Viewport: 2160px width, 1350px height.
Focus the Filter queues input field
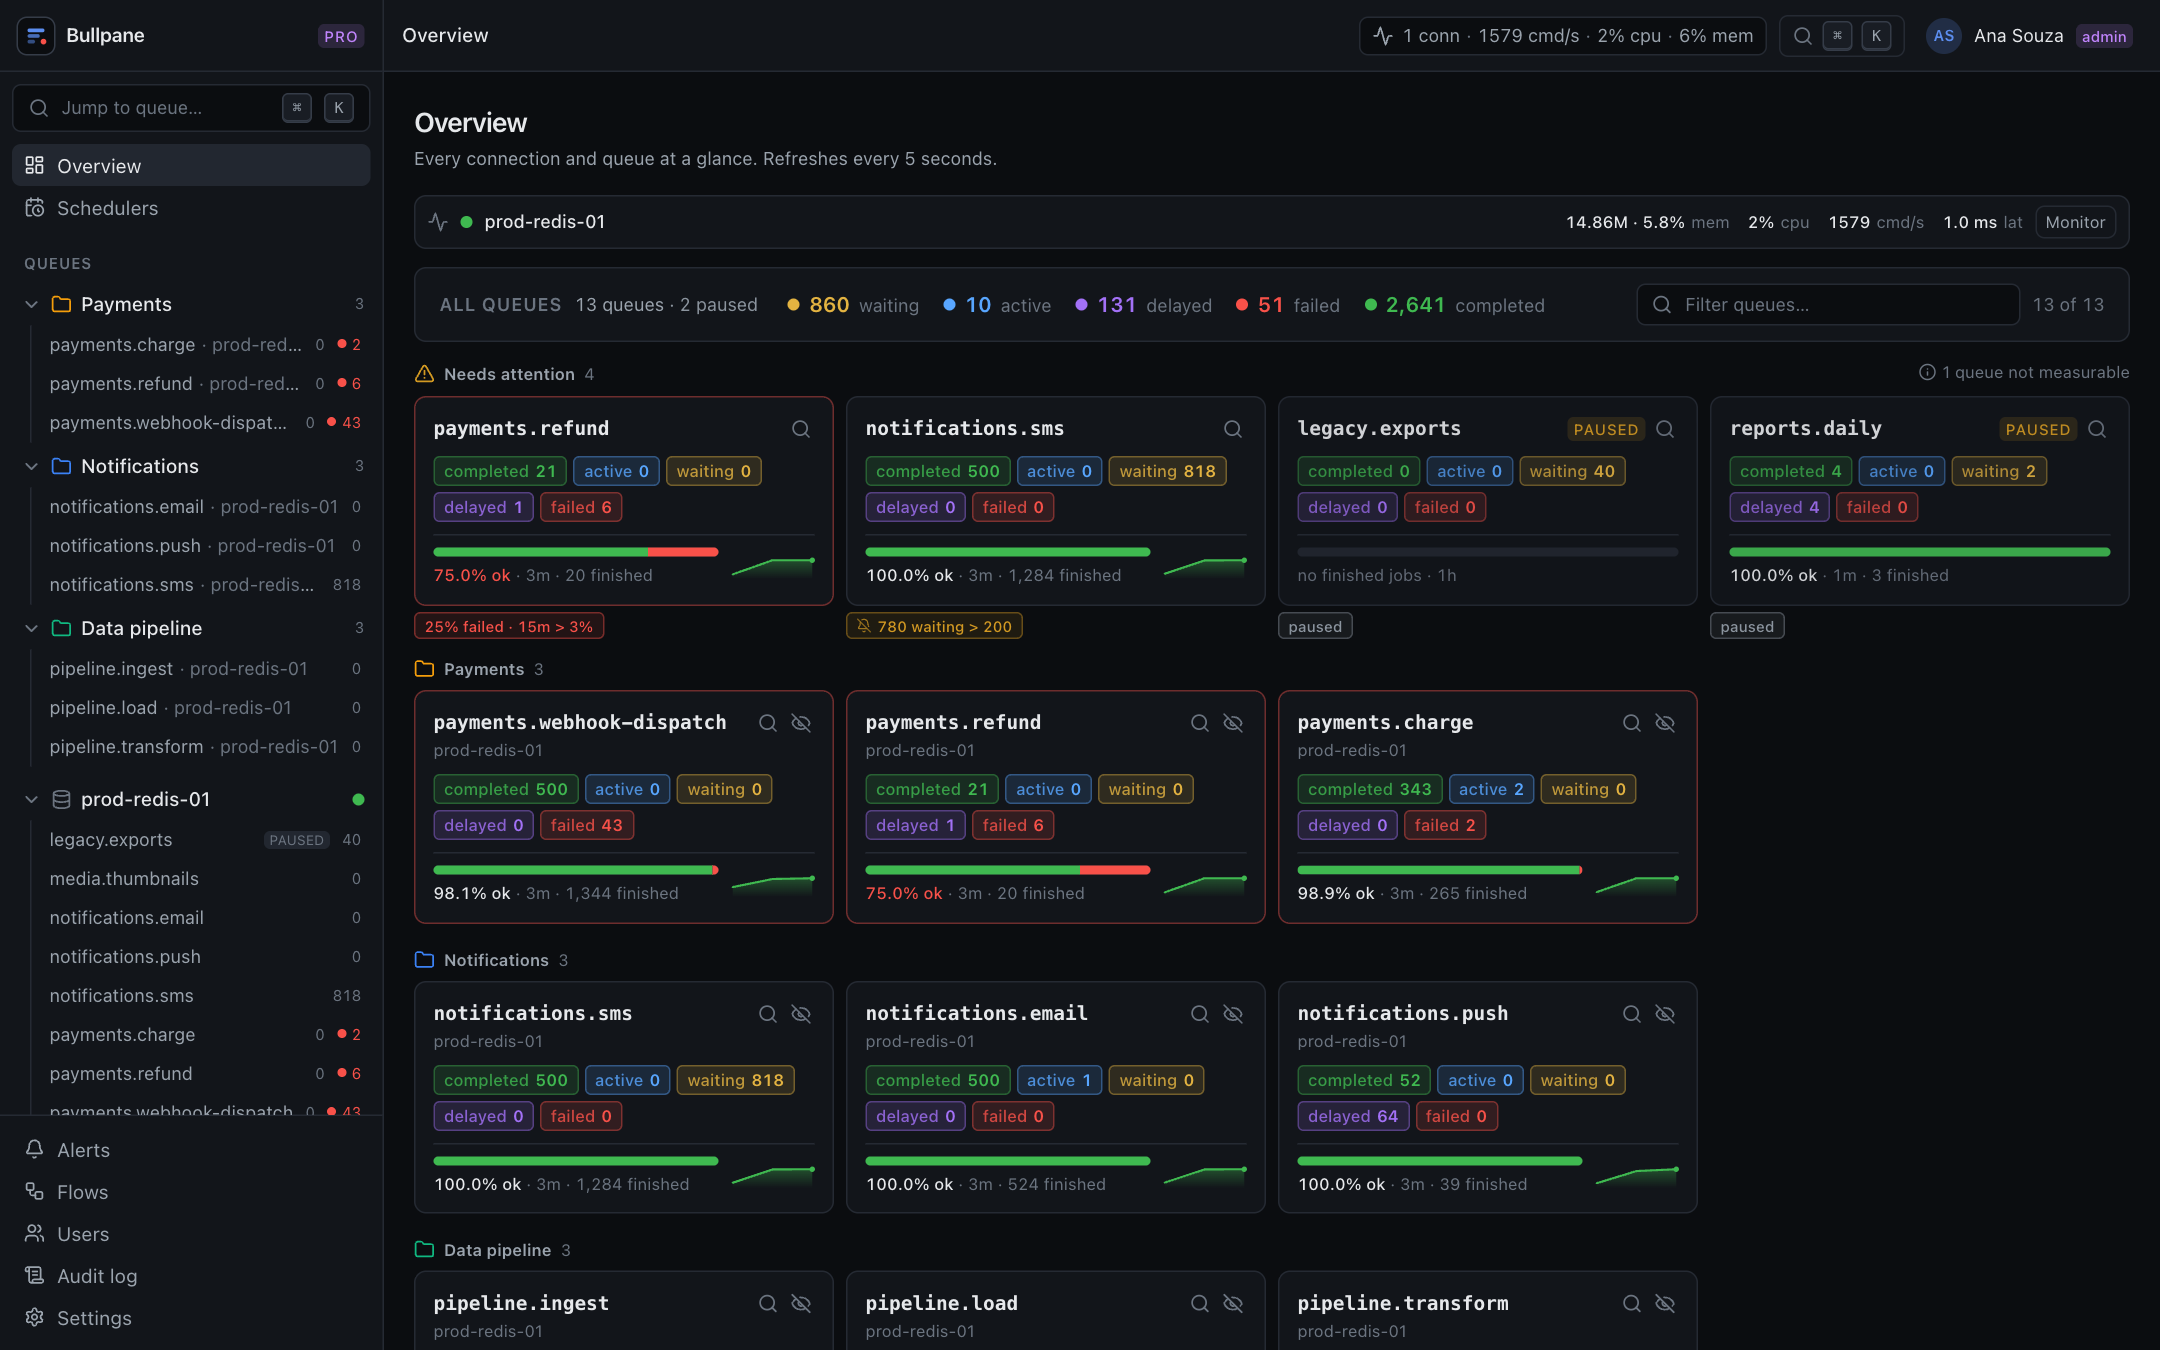tap(1828, 305)
